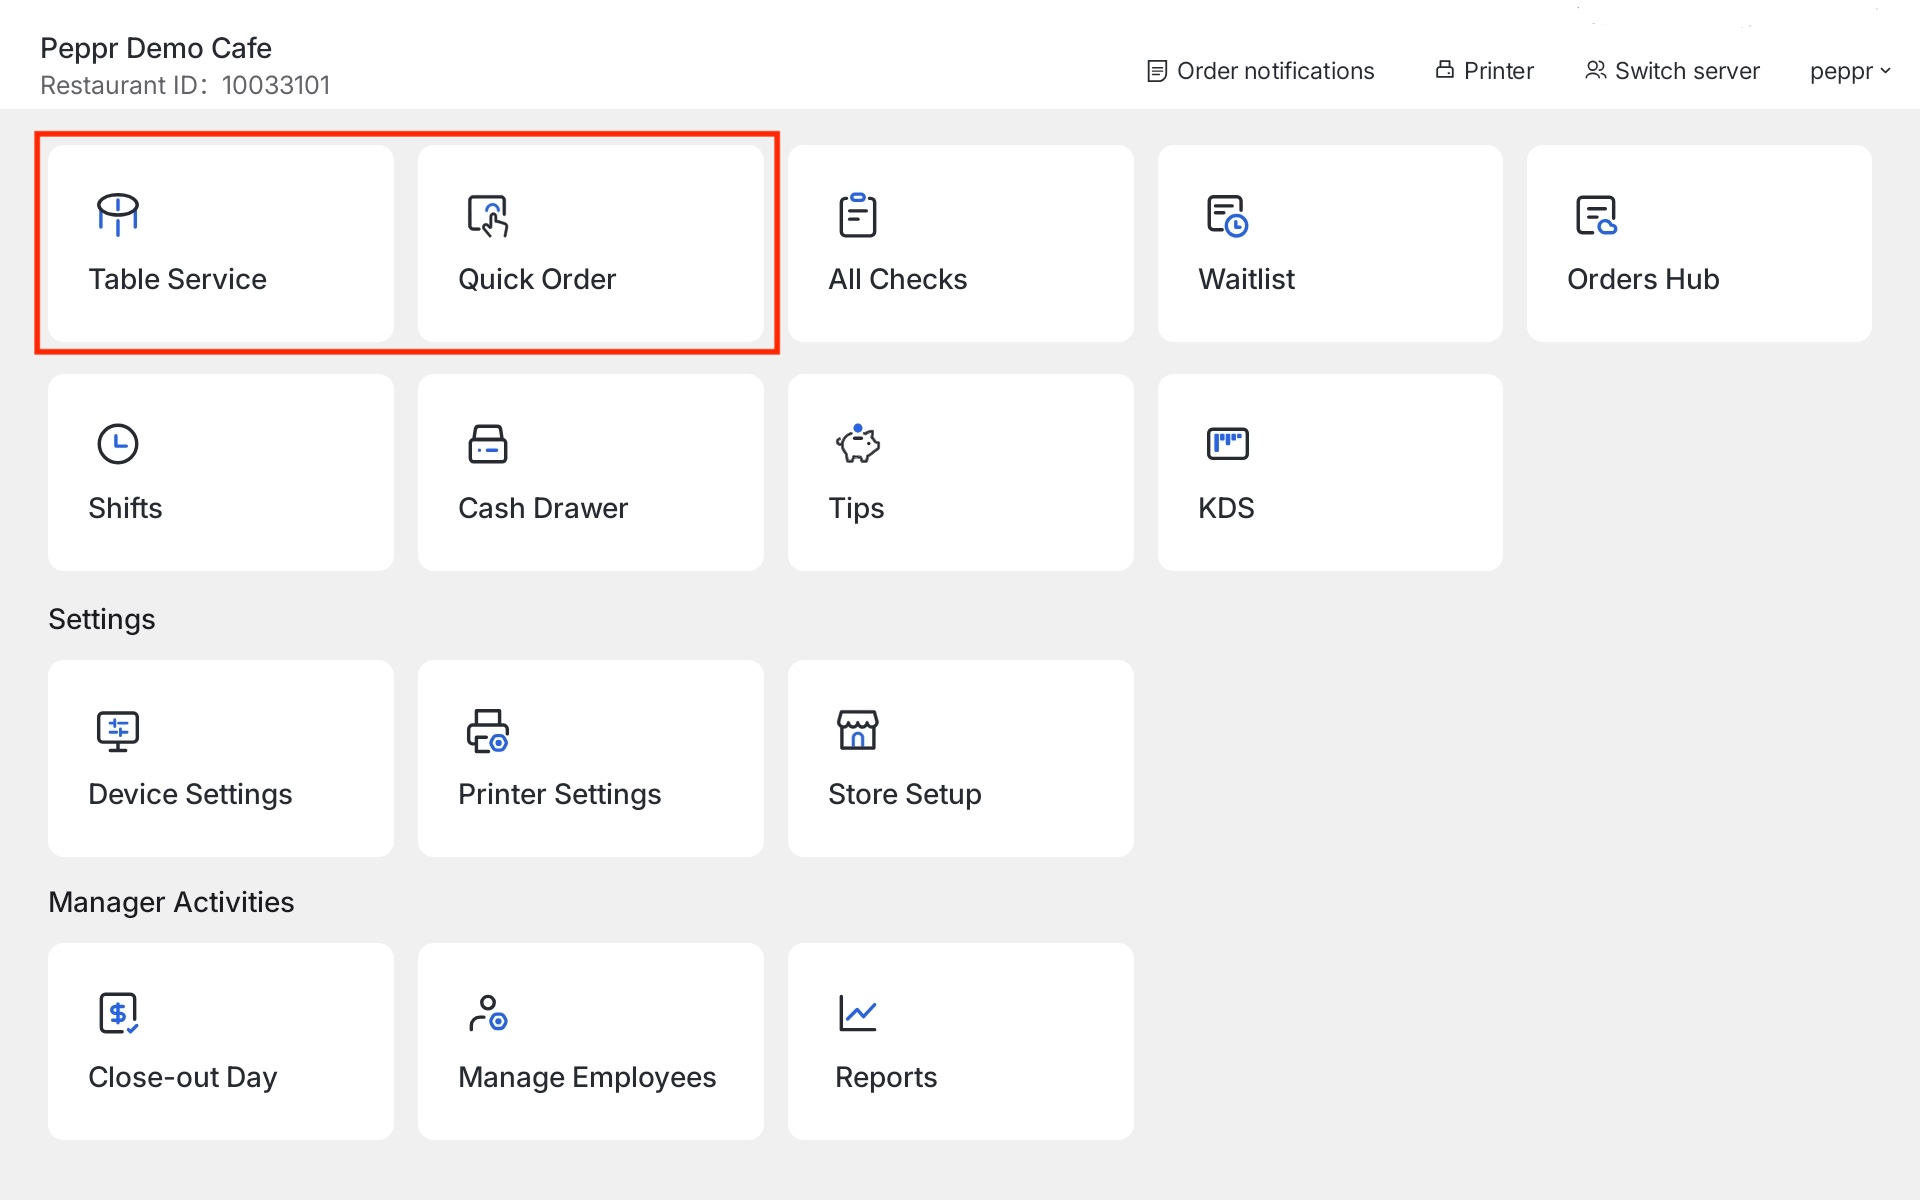Expand the peppr account dropdown

[x=1849, y=70]
